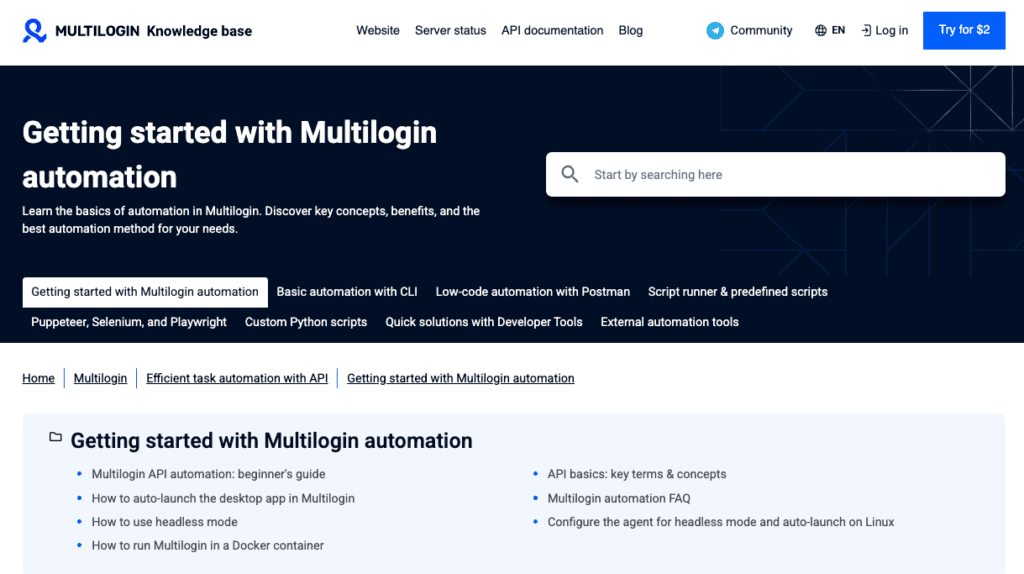Open Script runner & predefined scripts tab
This screenshot has width=1024, height=574.
tap(737, 292)
